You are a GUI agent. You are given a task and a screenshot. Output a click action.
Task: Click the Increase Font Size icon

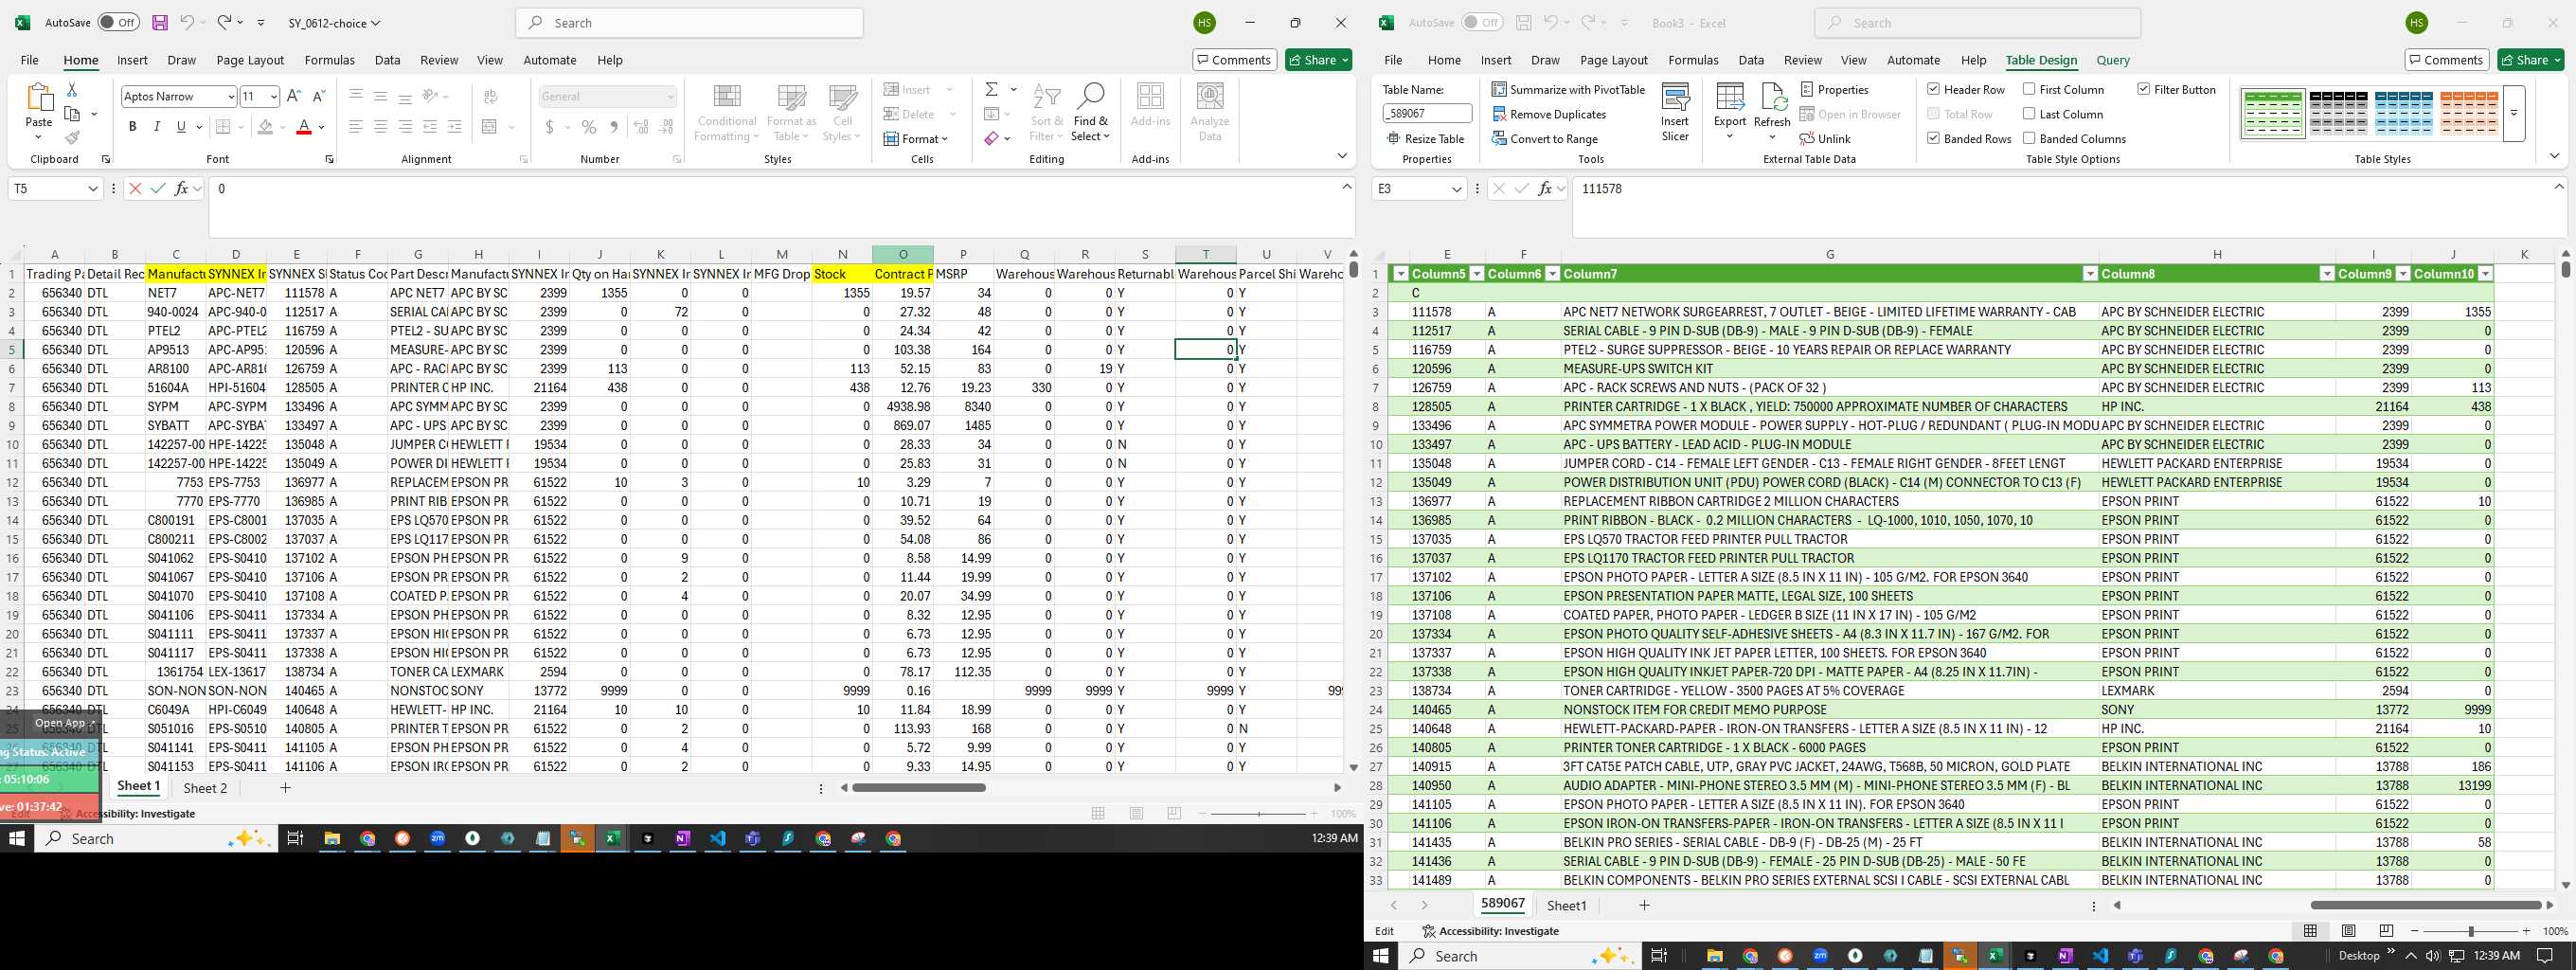point(293,96)
